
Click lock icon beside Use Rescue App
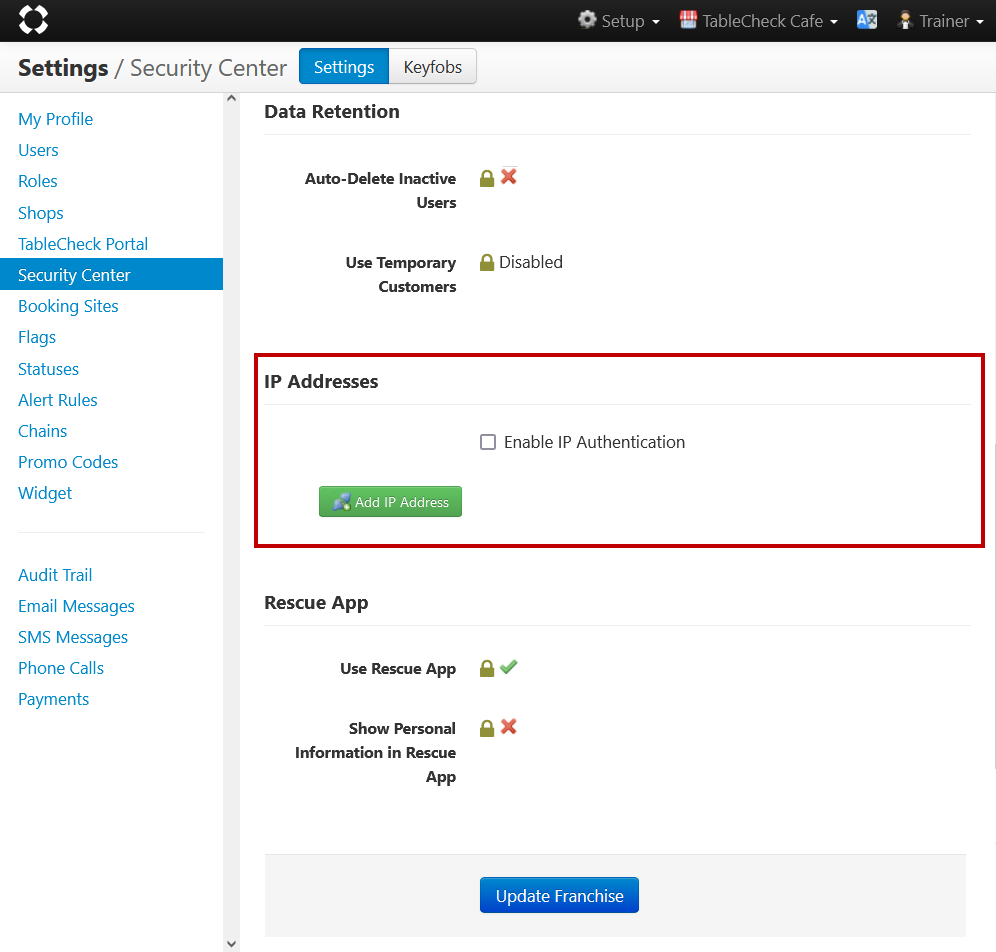tap(487, 668)
